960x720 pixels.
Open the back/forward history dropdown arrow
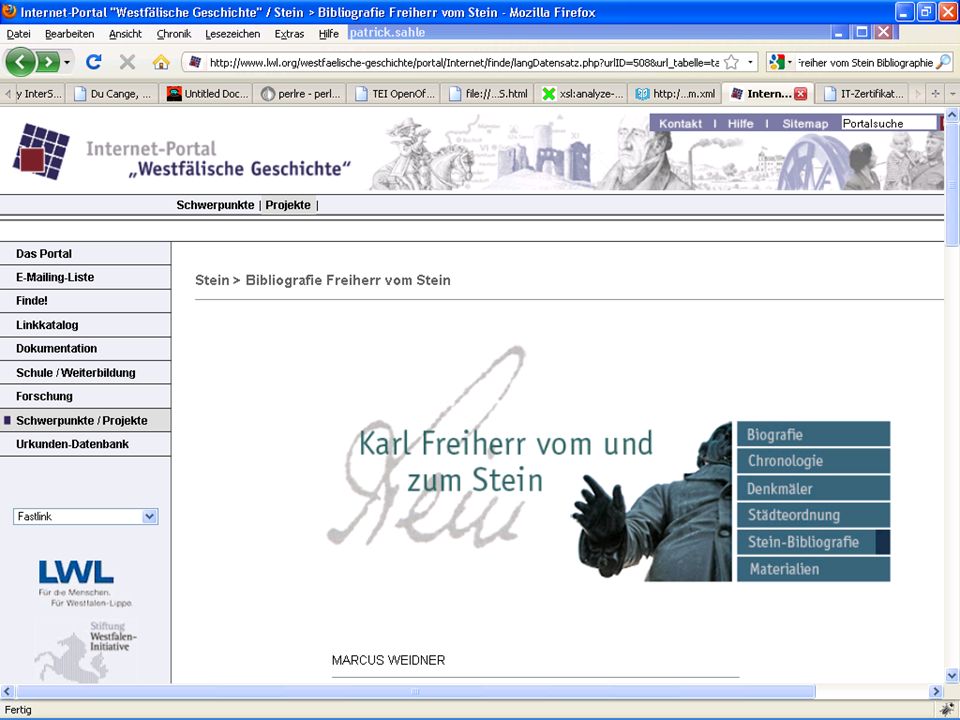[x=67, y=62]
